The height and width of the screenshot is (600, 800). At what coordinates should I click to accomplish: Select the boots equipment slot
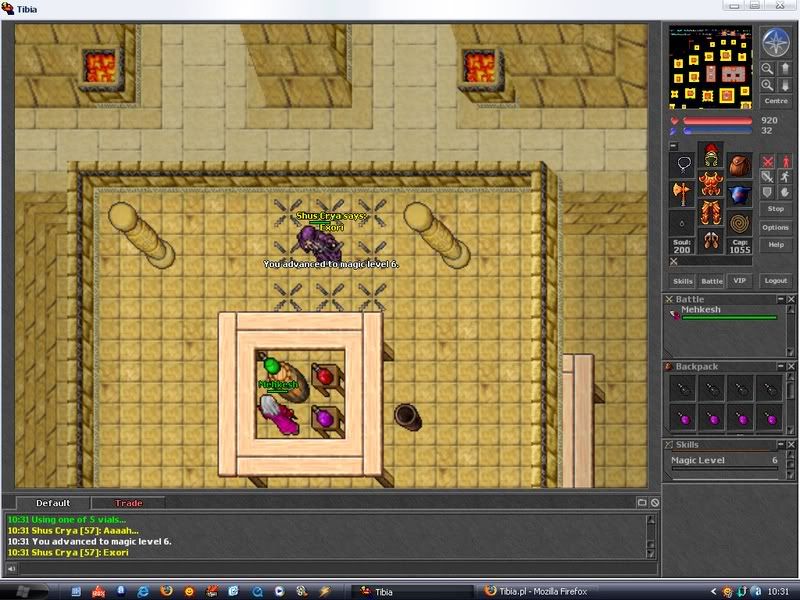711,241
